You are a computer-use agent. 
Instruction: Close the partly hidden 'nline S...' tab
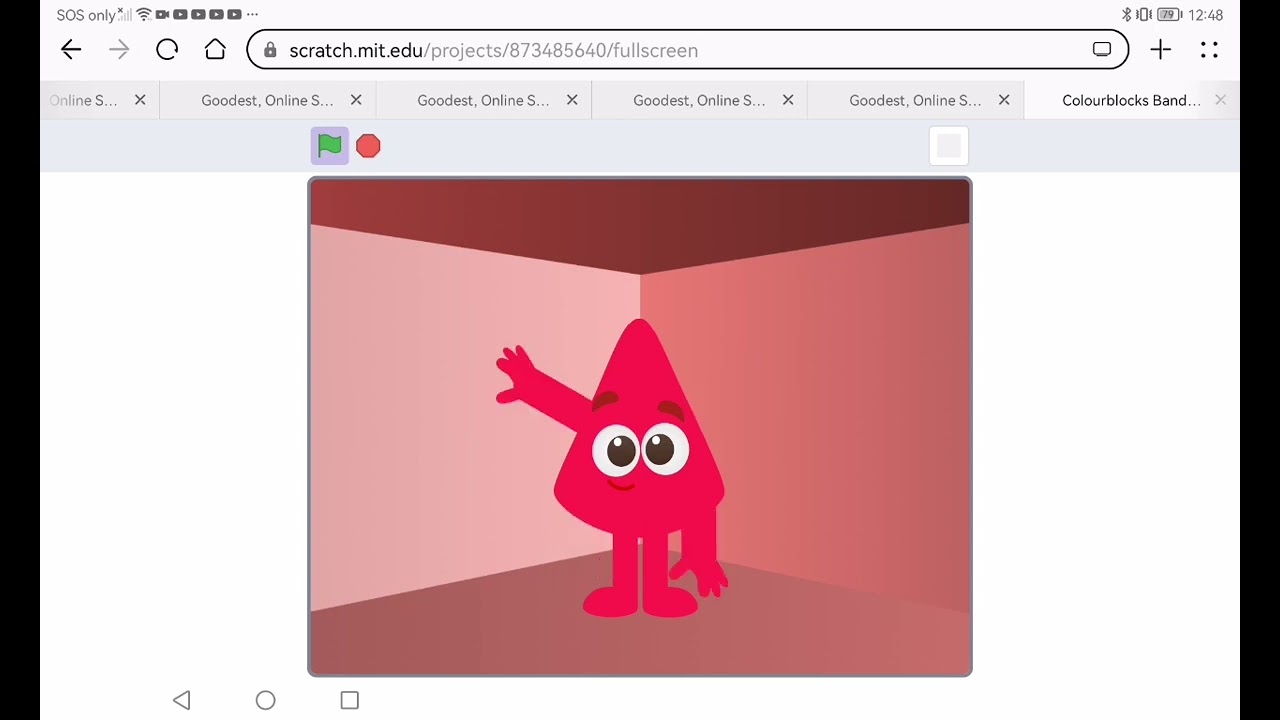[140, 100]
